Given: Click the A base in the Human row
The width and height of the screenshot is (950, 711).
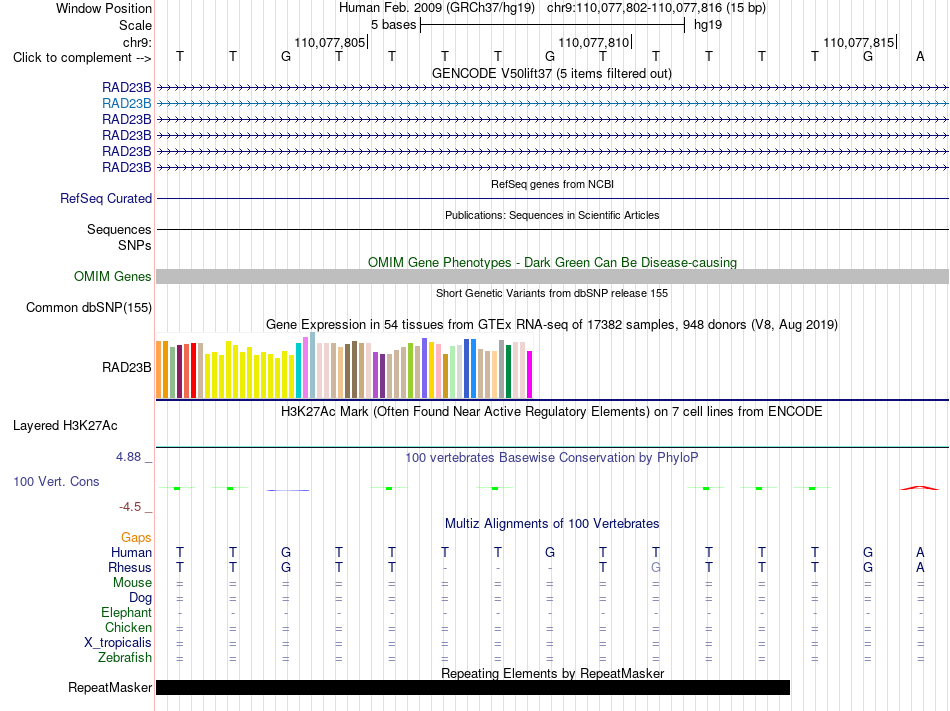Looking at the screenshot, I should tap(920, 552).
